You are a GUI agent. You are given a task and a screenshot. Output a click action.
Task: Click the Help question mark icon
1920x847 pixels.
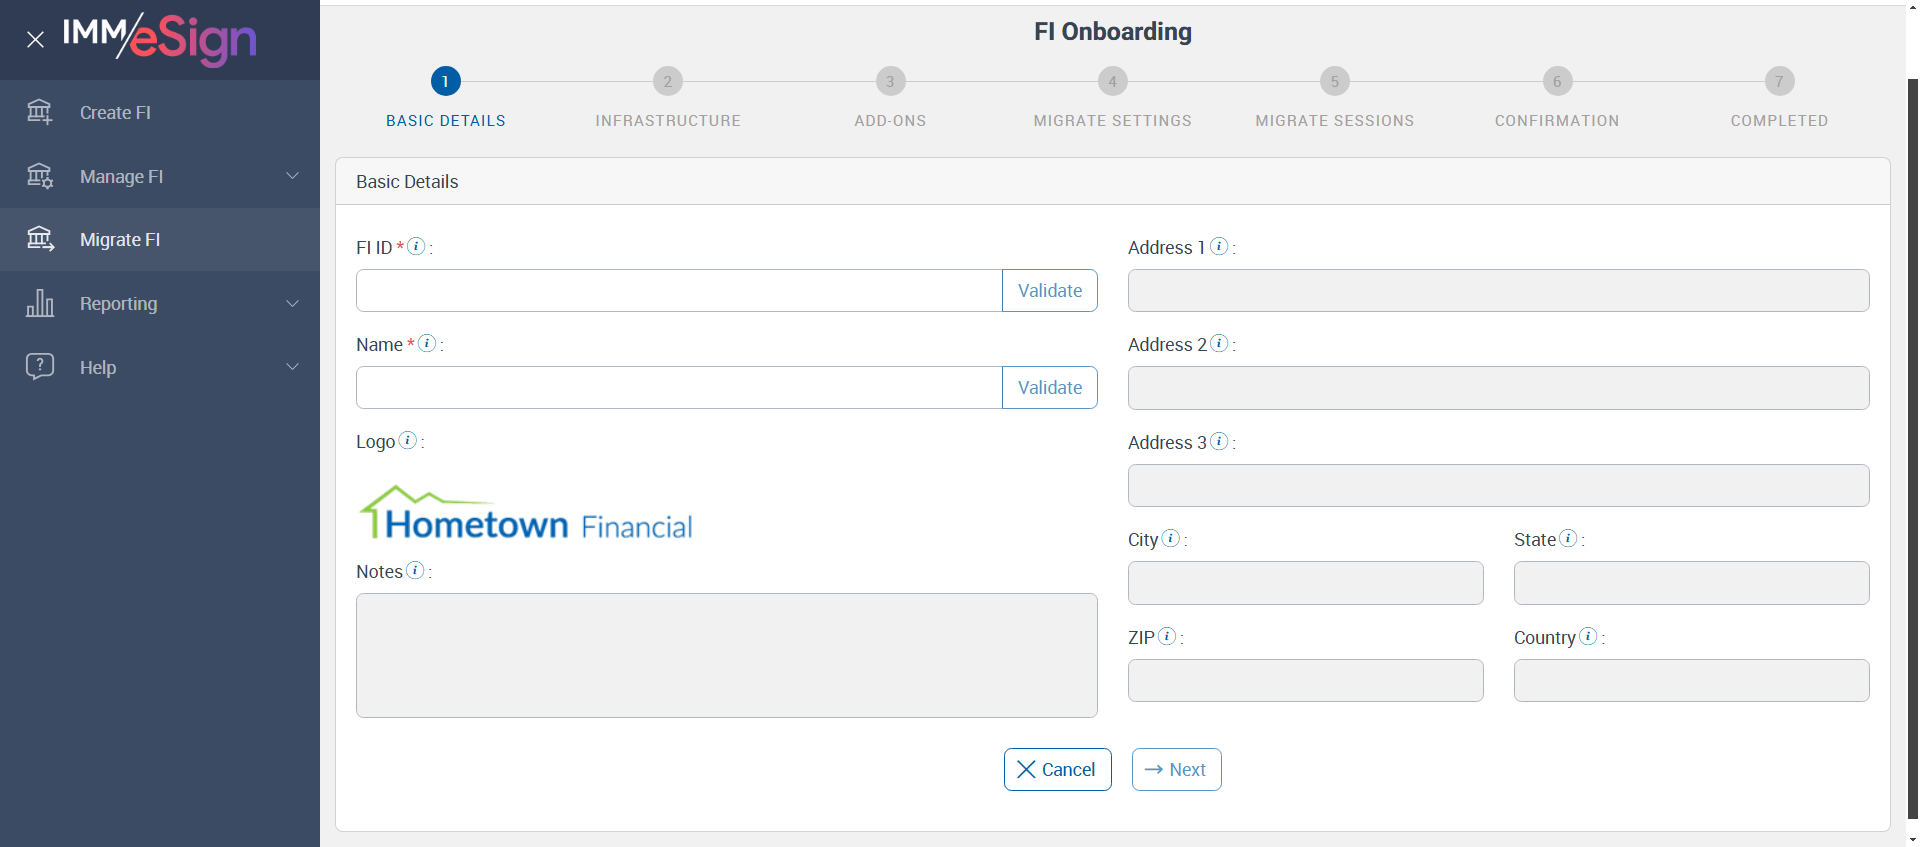[40, 366]
